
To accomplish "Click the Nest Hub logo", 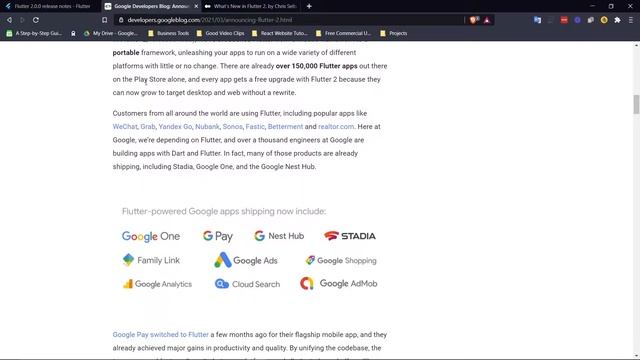I will pos(279,236).
